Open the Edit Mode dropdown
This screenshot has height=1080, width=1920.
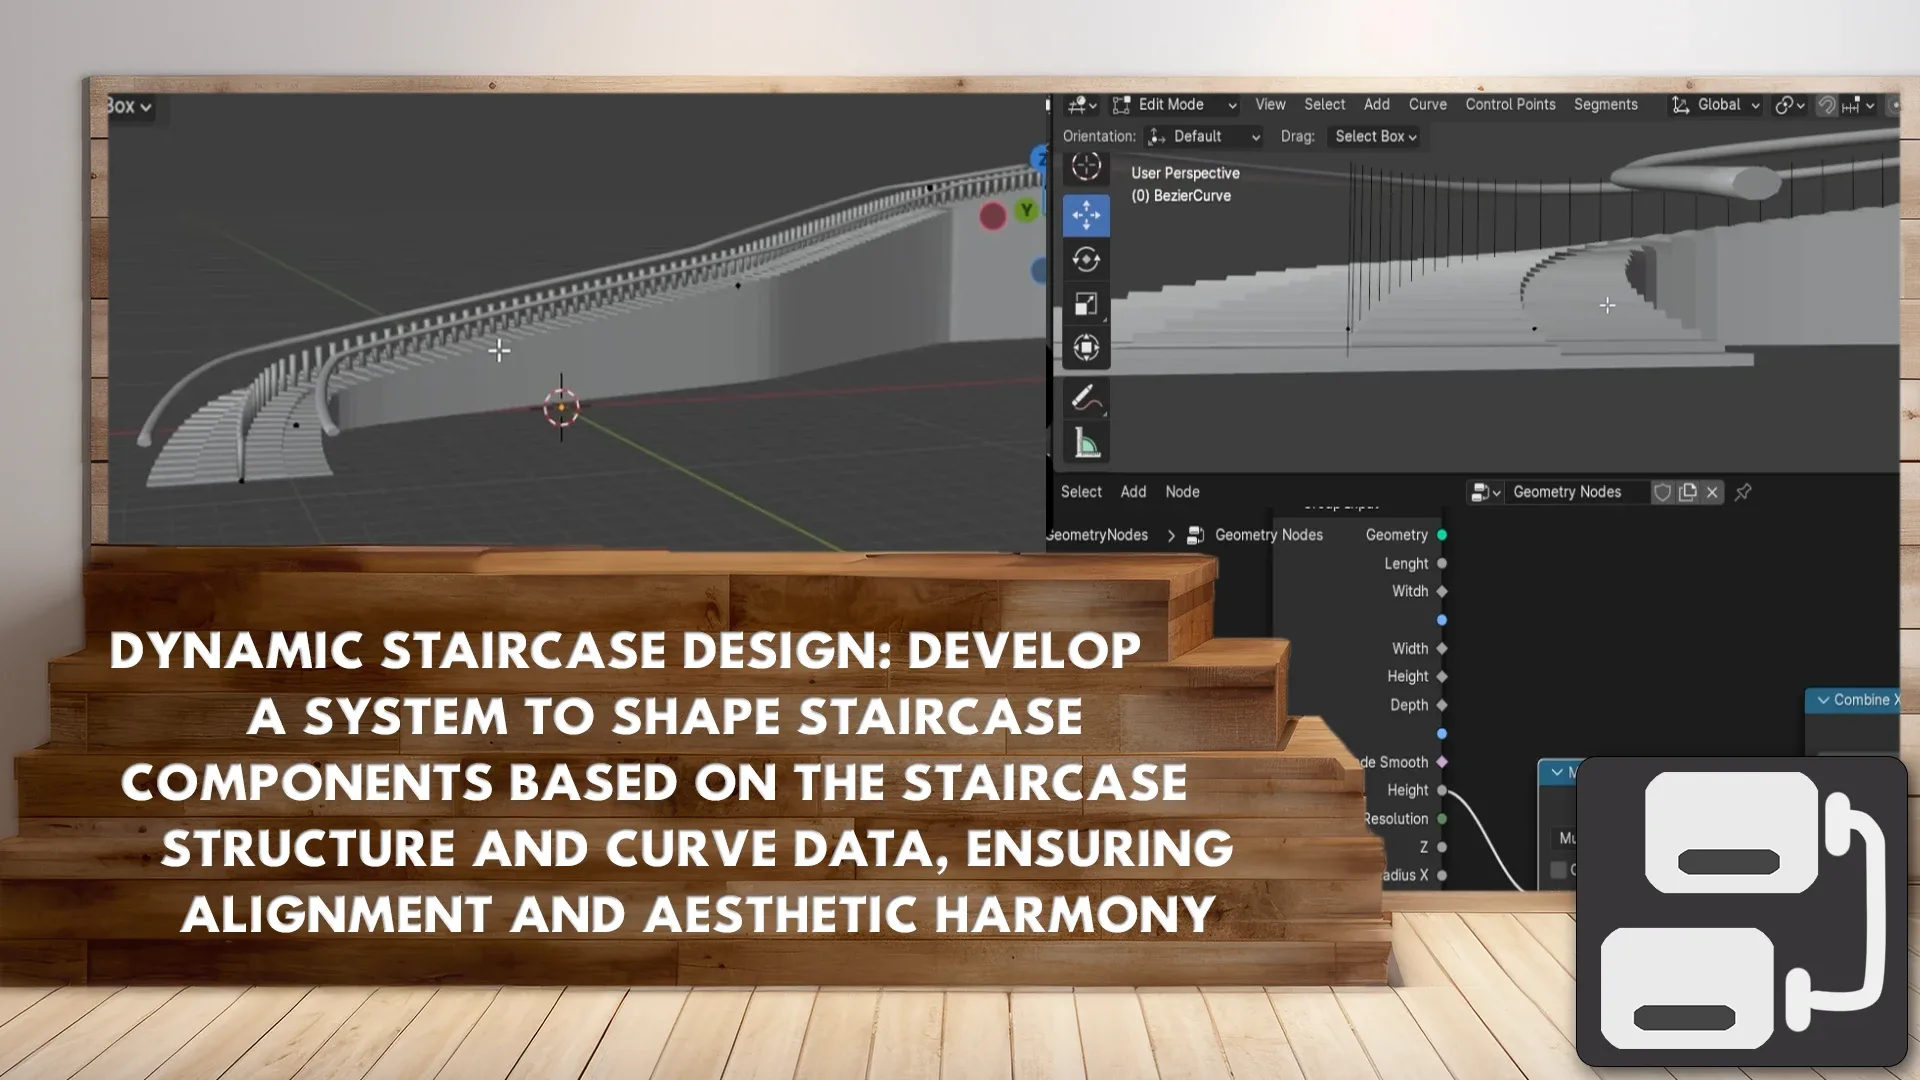[1175, 105]
